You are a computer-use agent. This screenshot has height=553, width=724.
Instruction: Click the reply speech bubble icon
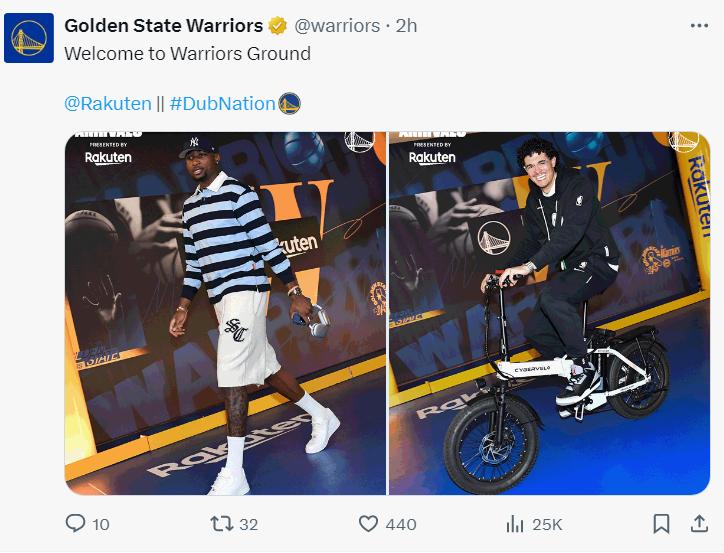75,523
